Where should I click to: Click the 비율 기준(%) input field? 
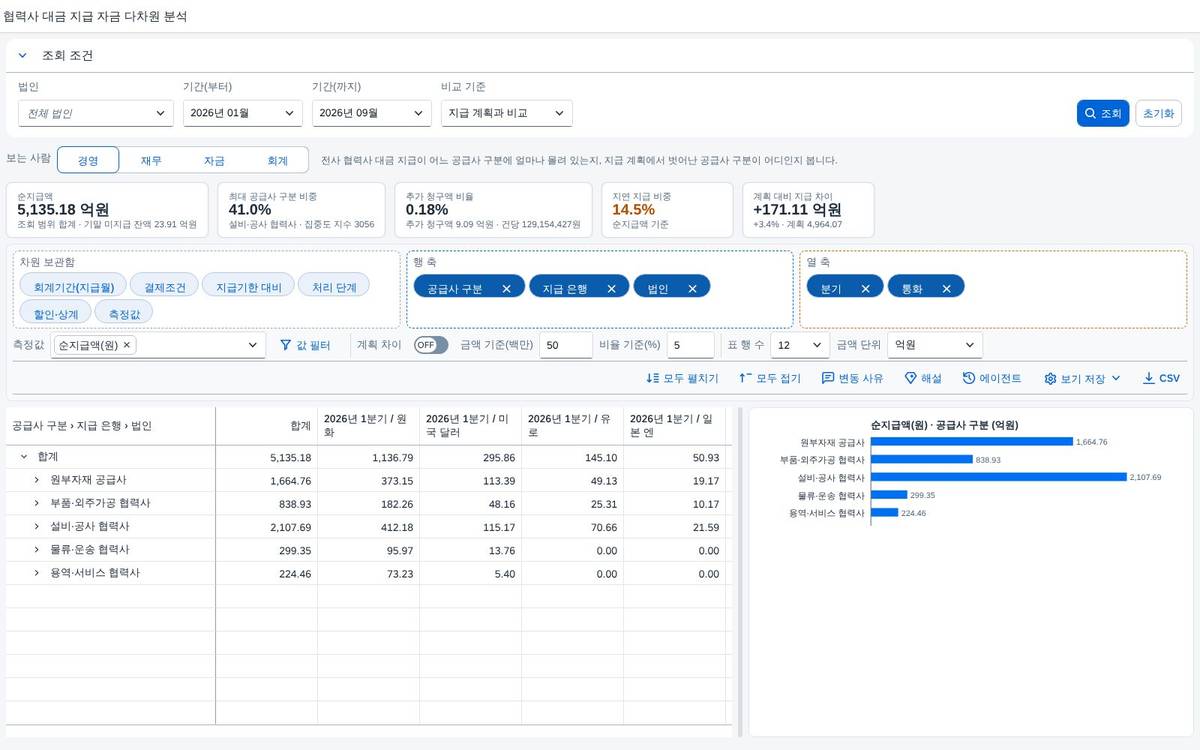point(691,345)
